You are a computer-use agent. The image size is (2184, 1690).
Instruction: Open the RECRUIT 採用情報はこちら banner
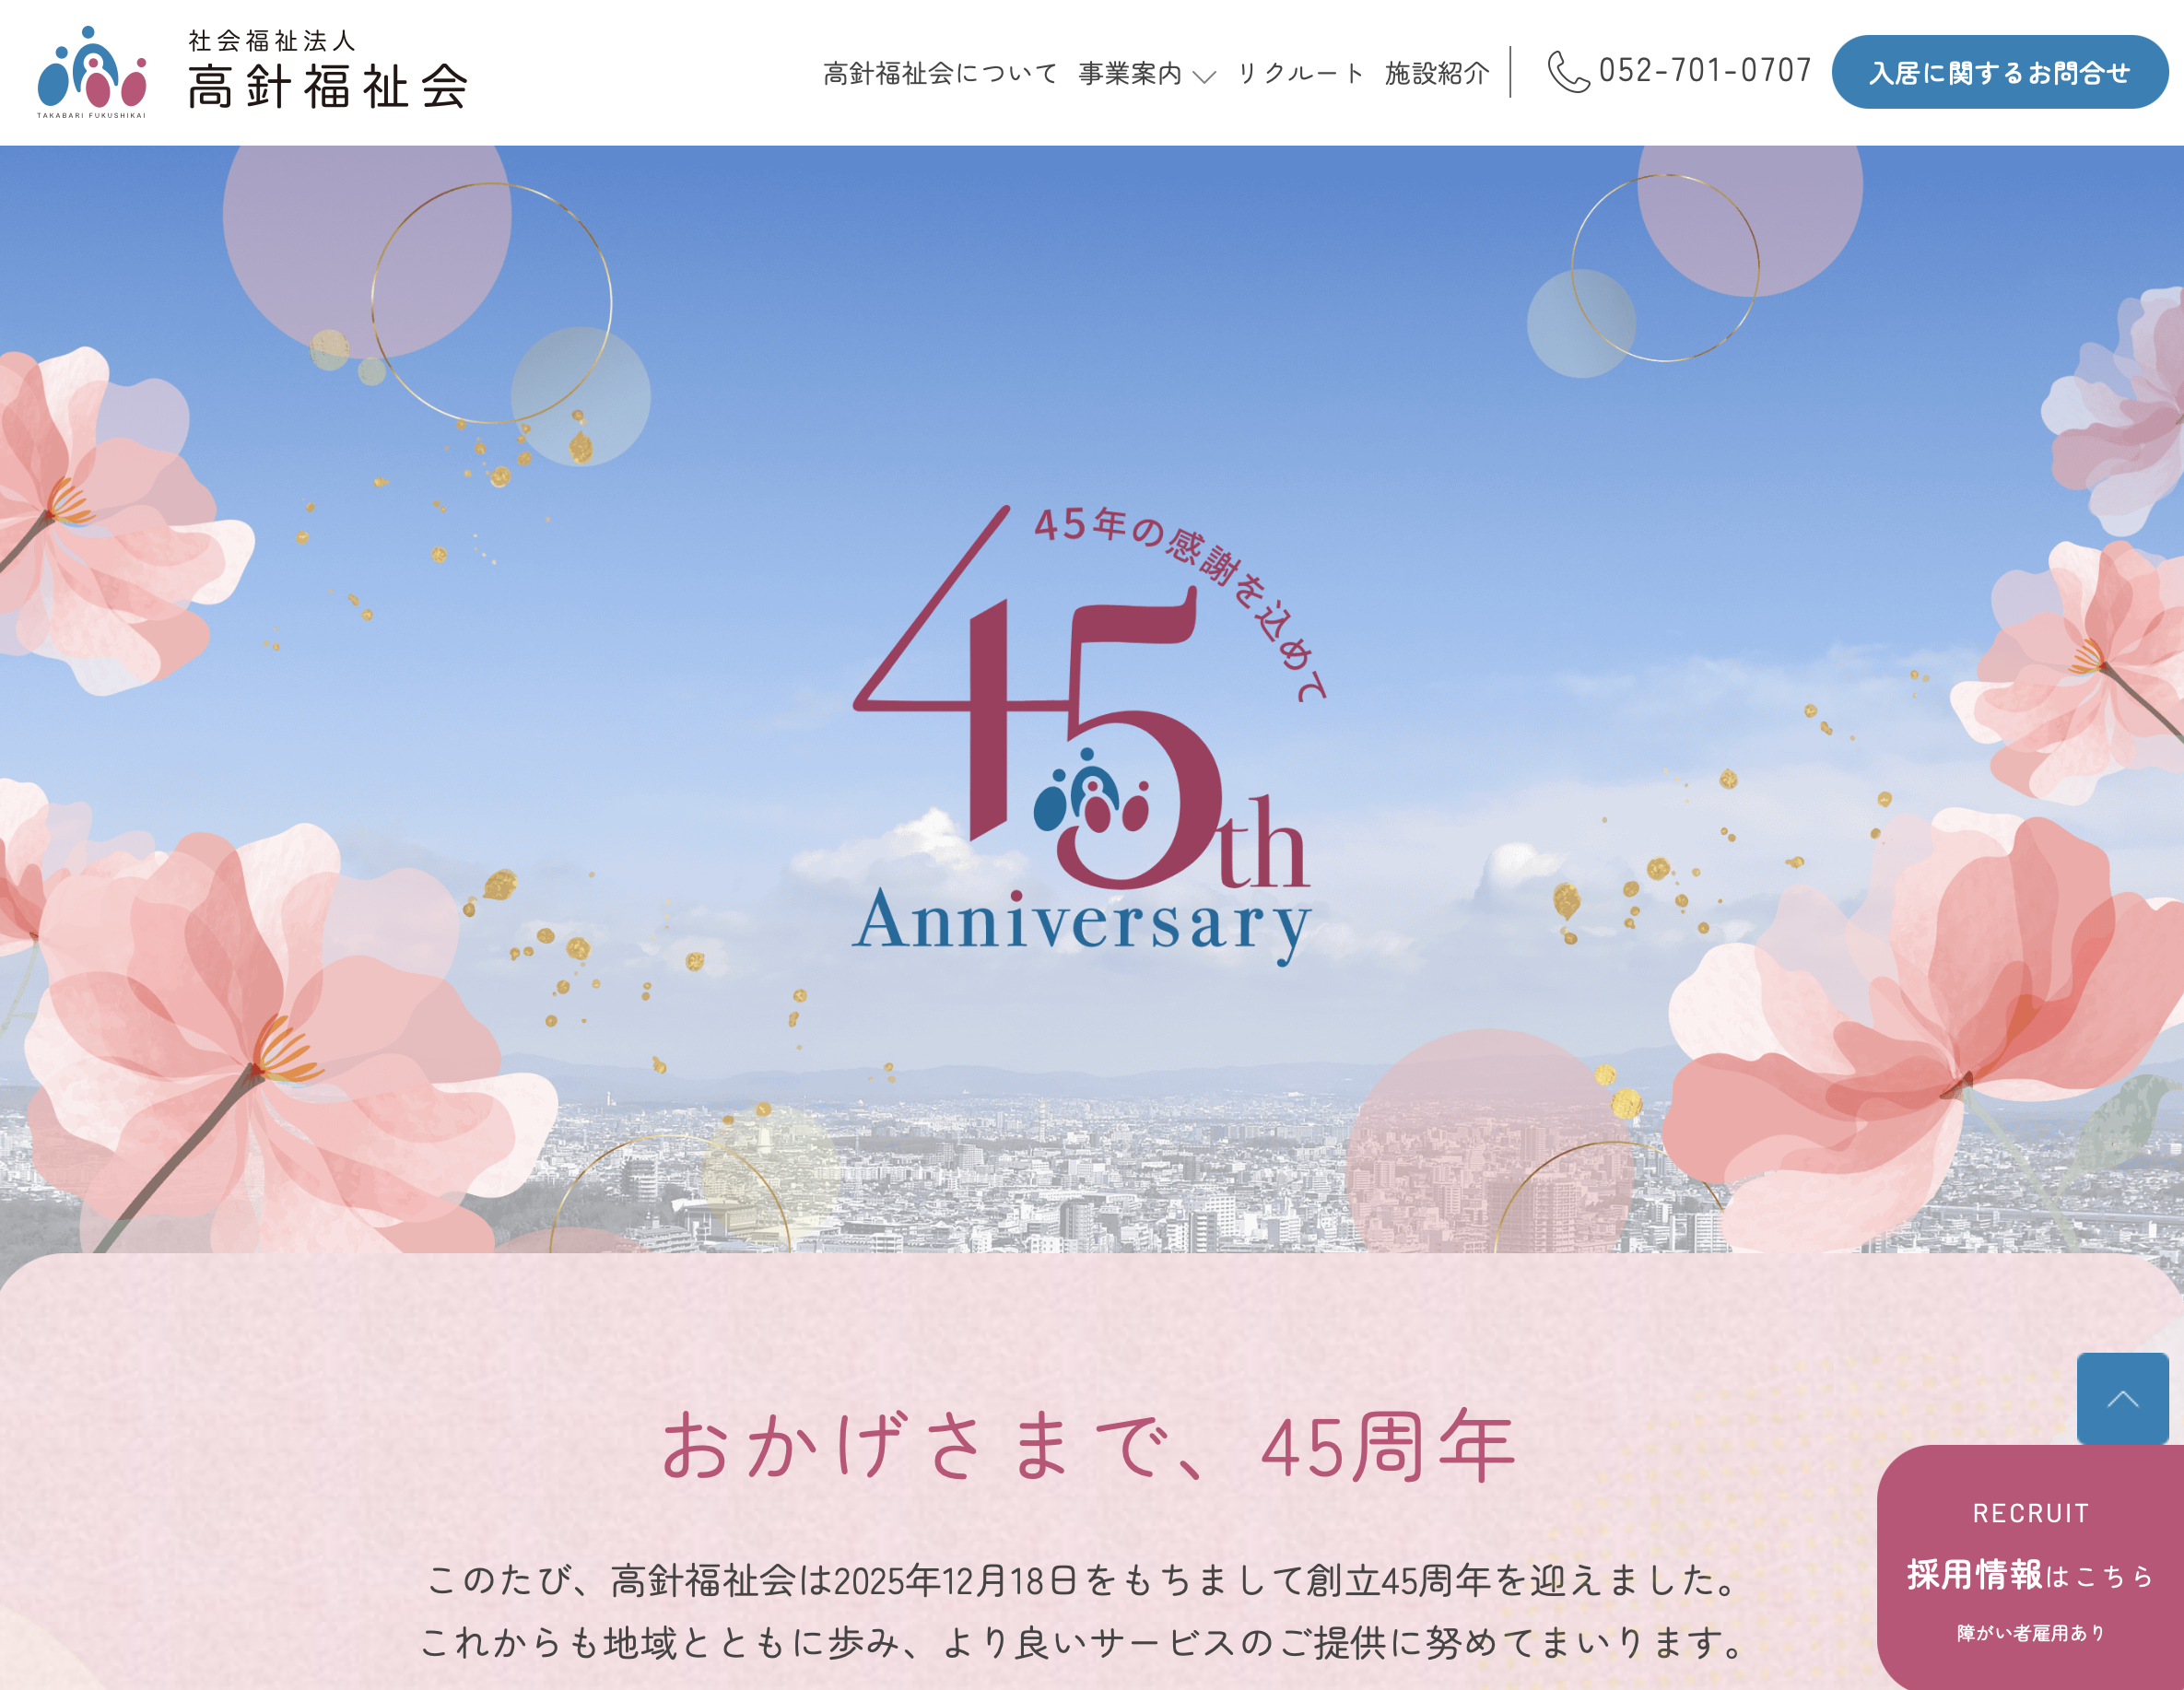pyautogui.click(x=2030, y=1568)
